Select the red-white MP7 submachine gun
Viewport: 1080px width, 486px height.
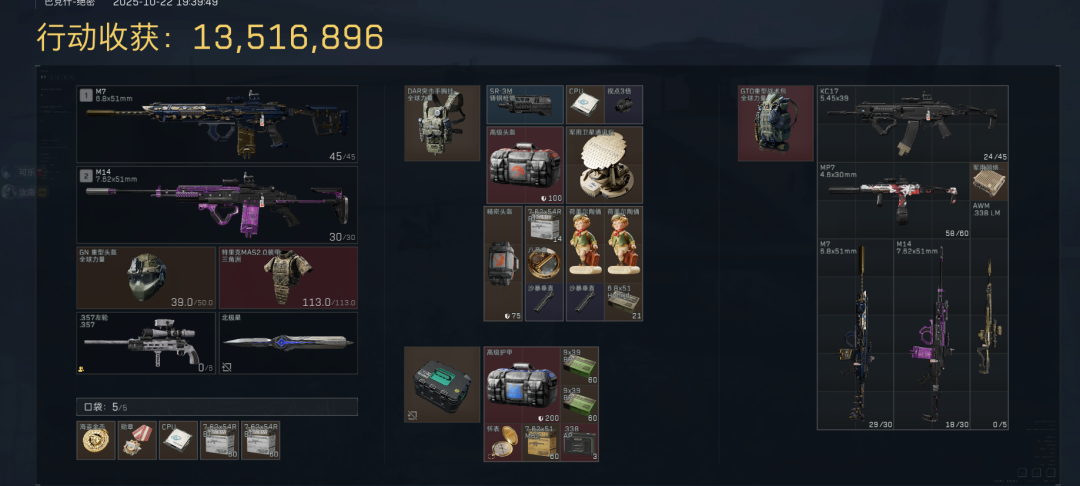893,200
